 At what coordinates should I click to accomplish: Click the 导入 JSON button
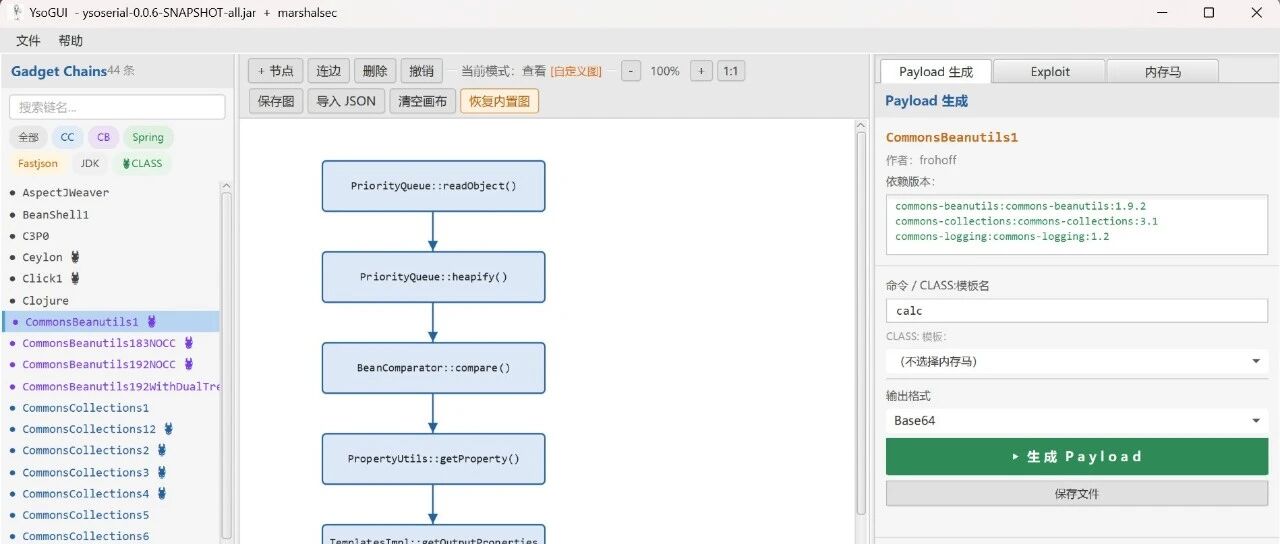pos(346,101)
